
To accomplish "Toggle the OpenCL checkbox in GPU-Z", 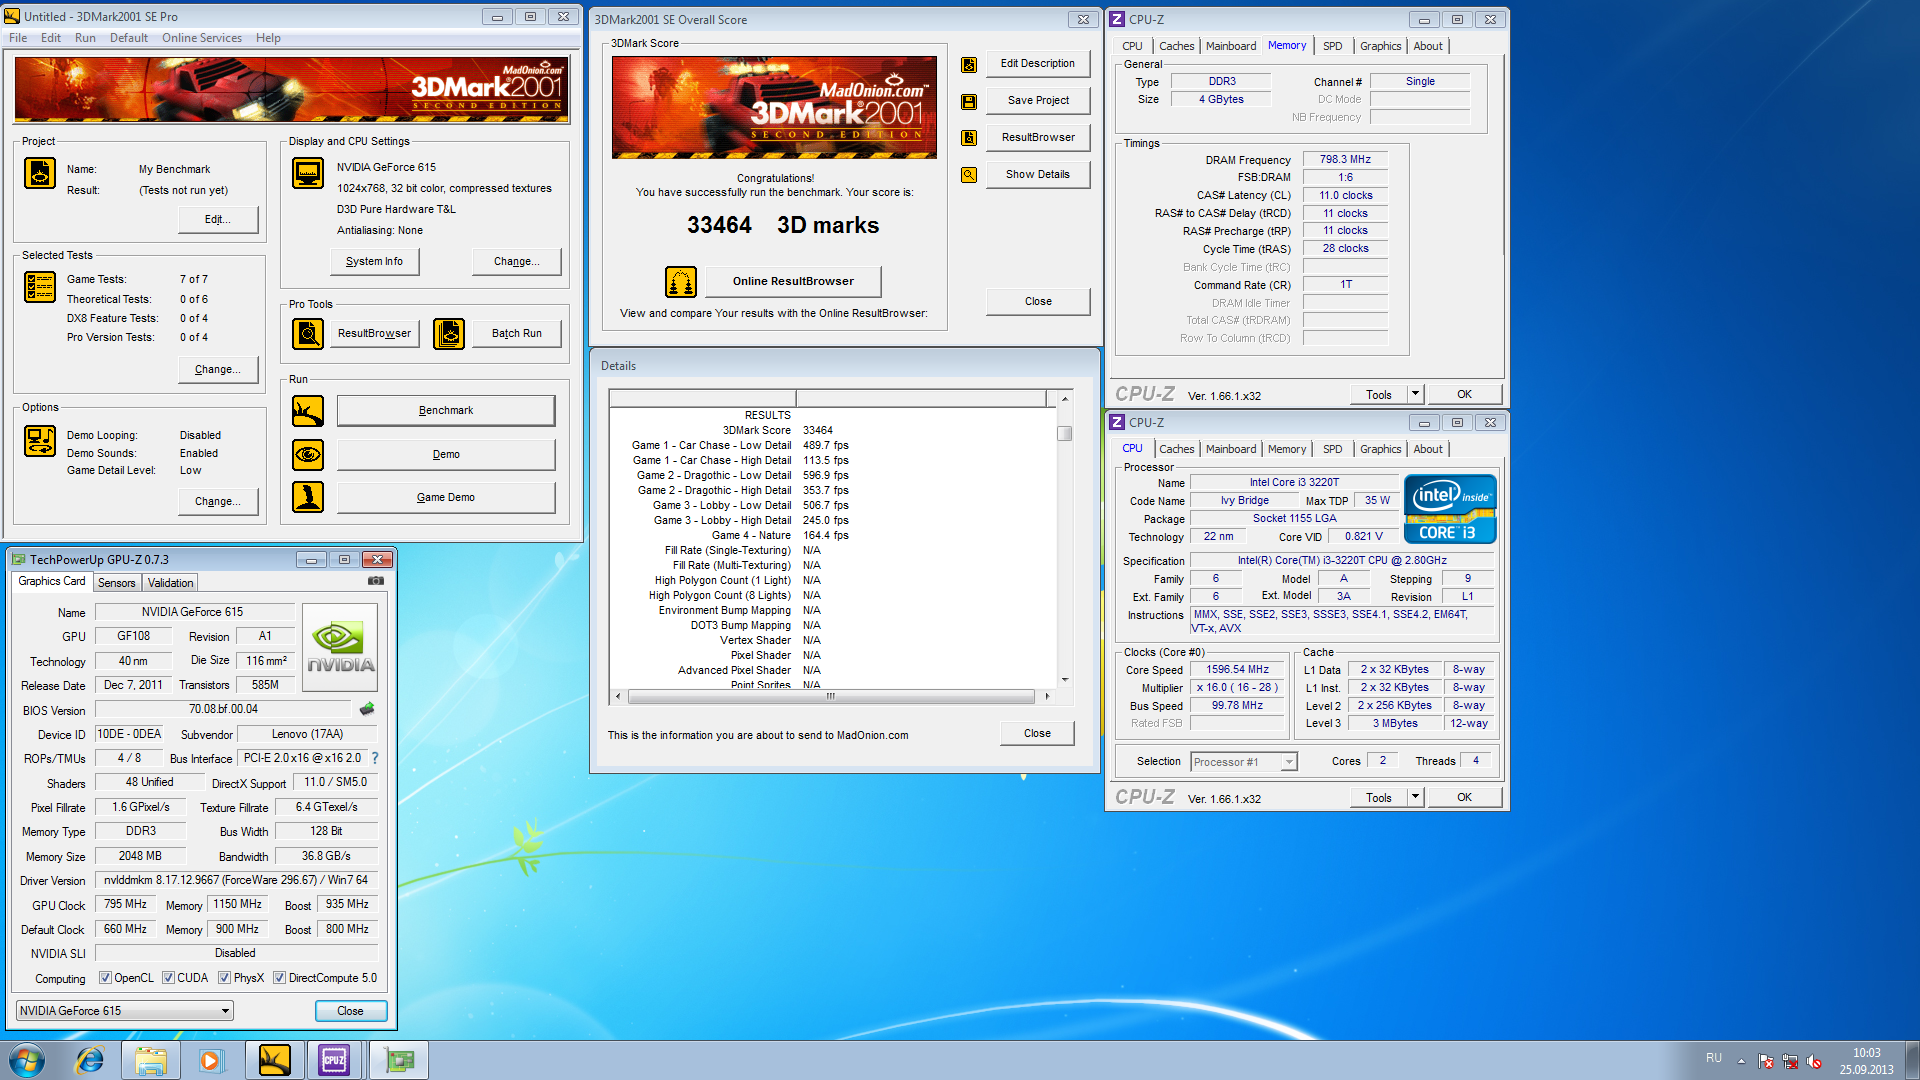I will 105,978.
